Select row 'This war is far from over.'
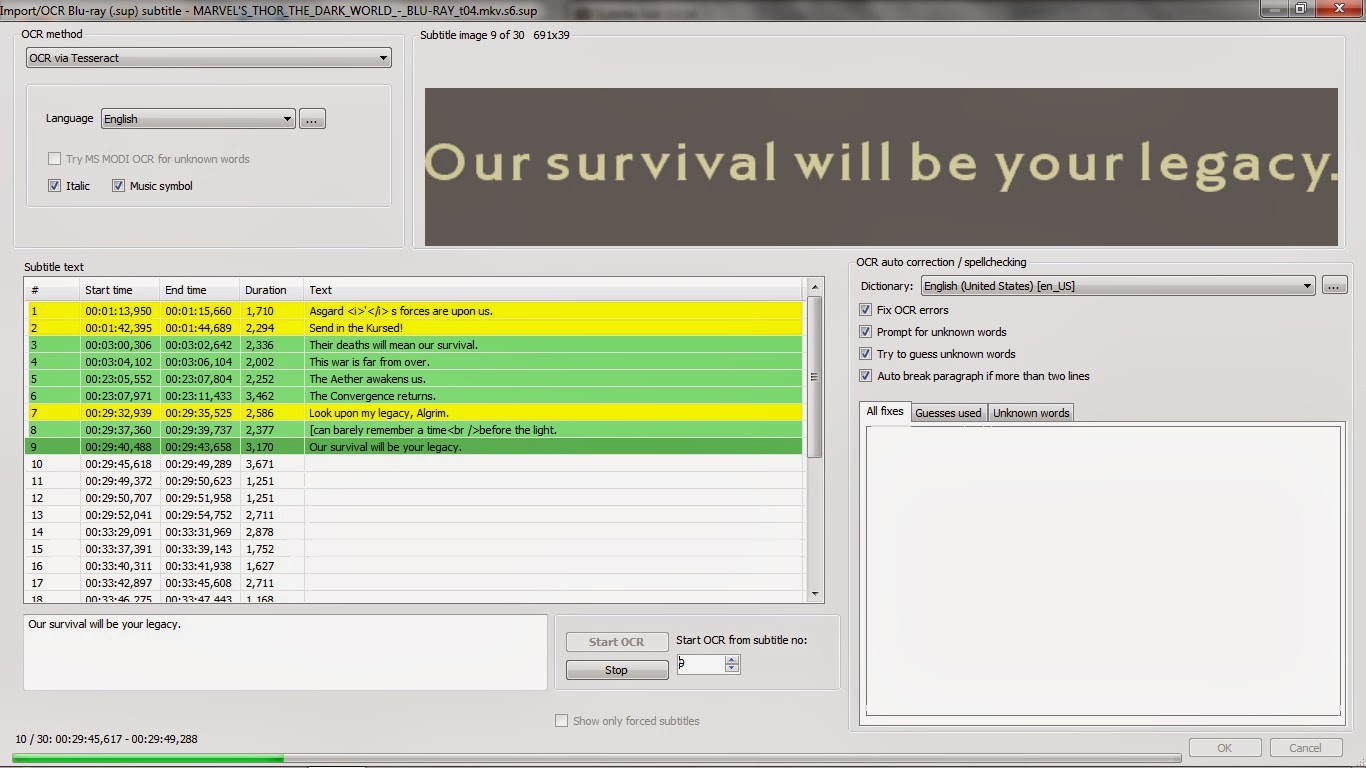The image size is (1366, 768). 414,362
